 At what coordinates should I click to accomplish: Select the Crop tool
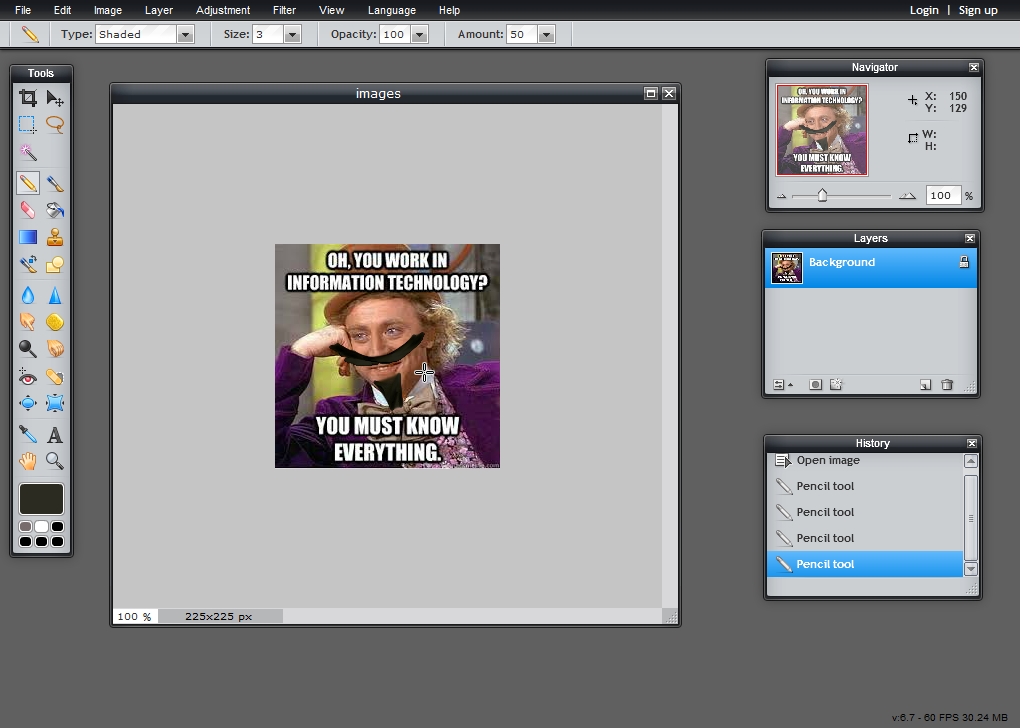(x=28, y=98)
